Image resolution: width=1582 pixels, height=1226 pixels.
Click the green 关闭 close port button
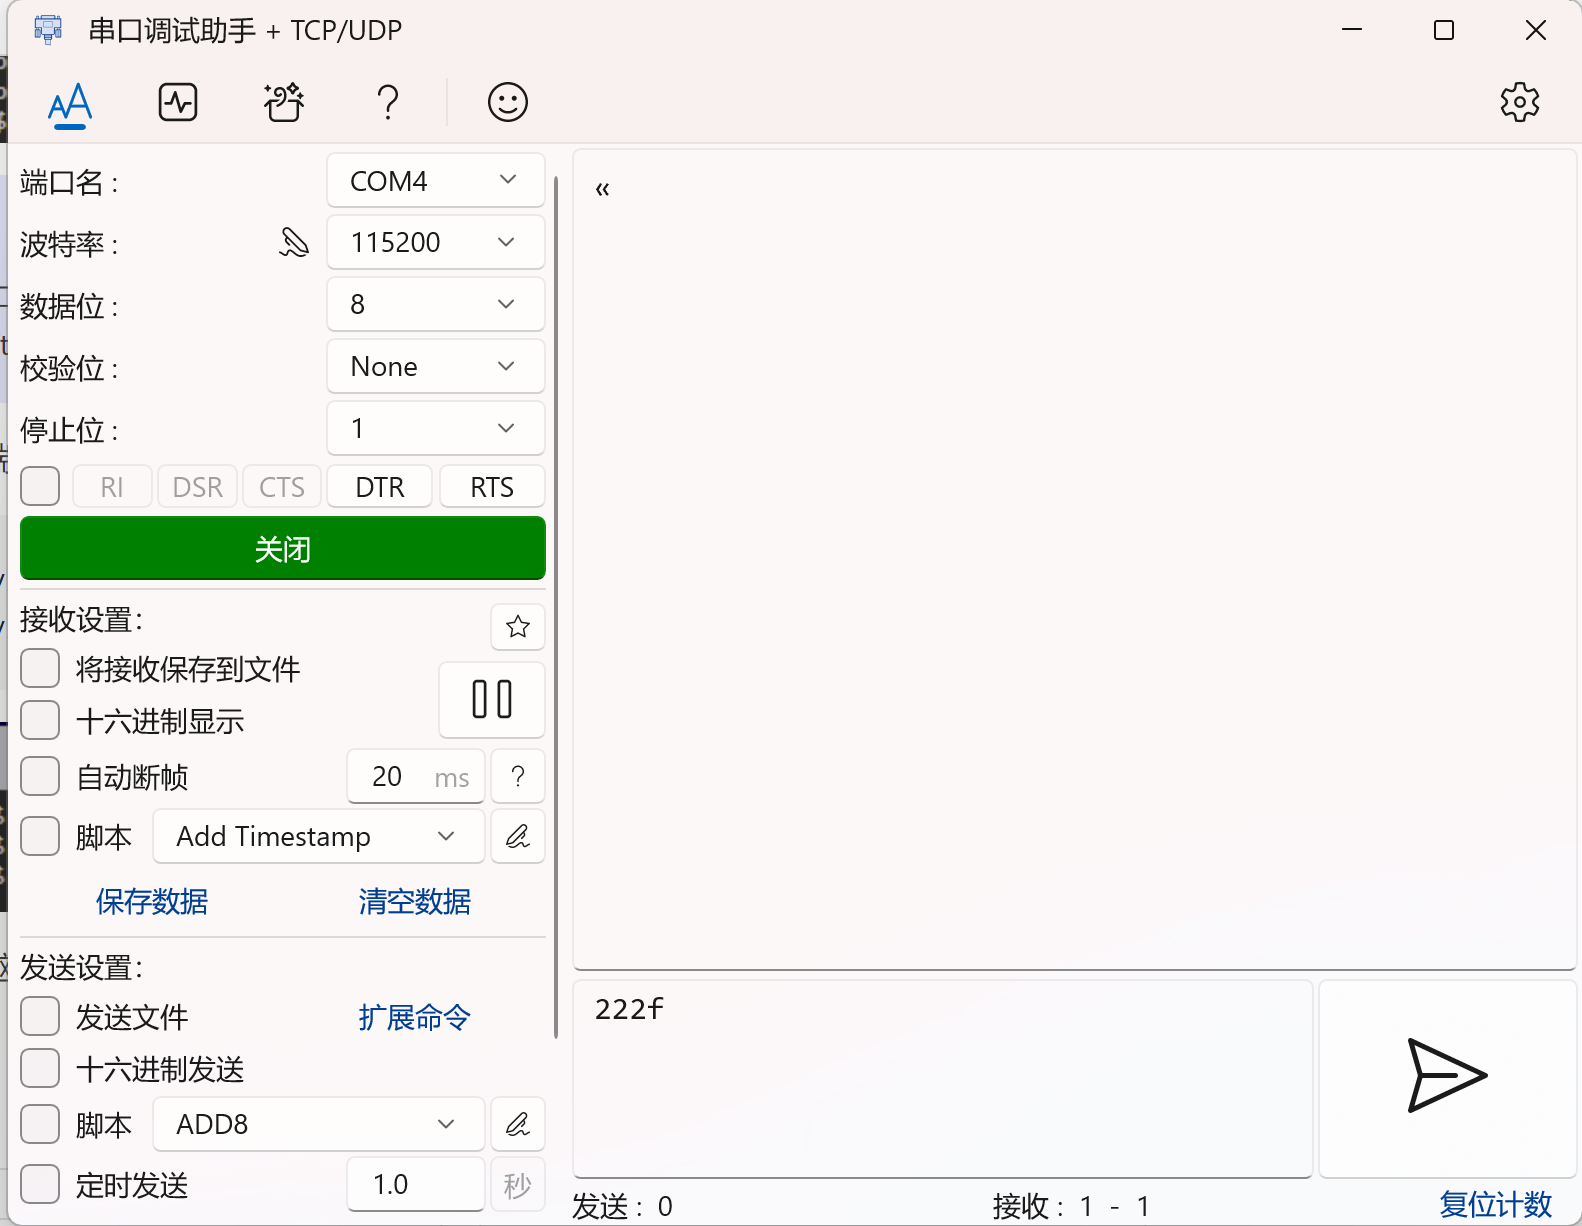click(283, 549)
